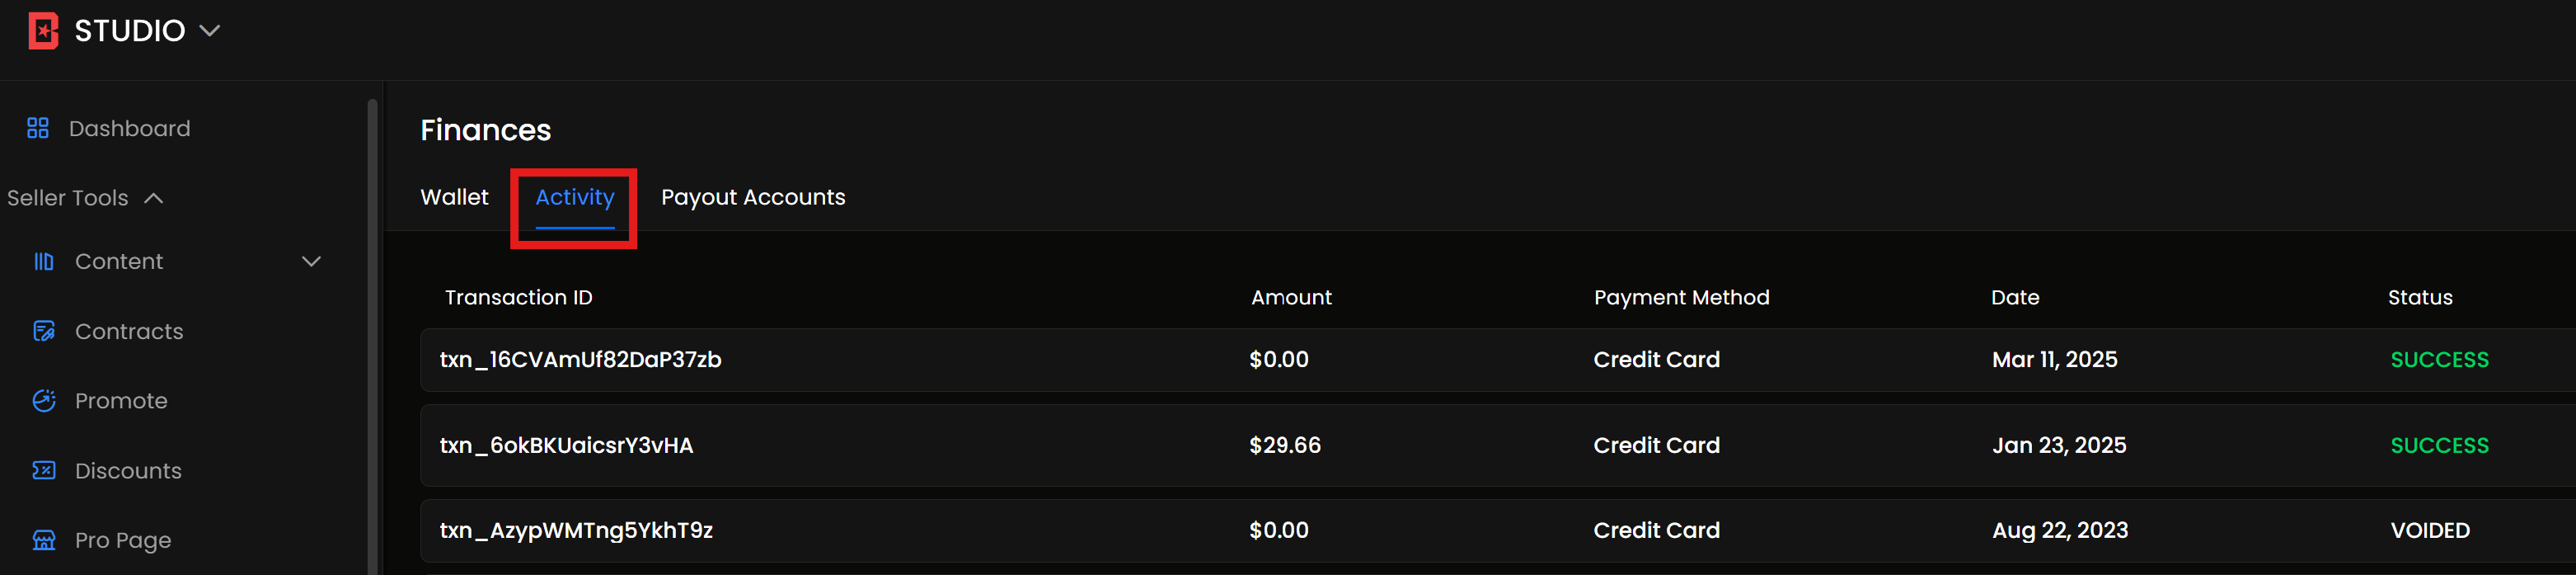Image resolution: width=2576 pixels, height=575 pixels.
Task: Click the Content library icon
Action: pos(44,262)
